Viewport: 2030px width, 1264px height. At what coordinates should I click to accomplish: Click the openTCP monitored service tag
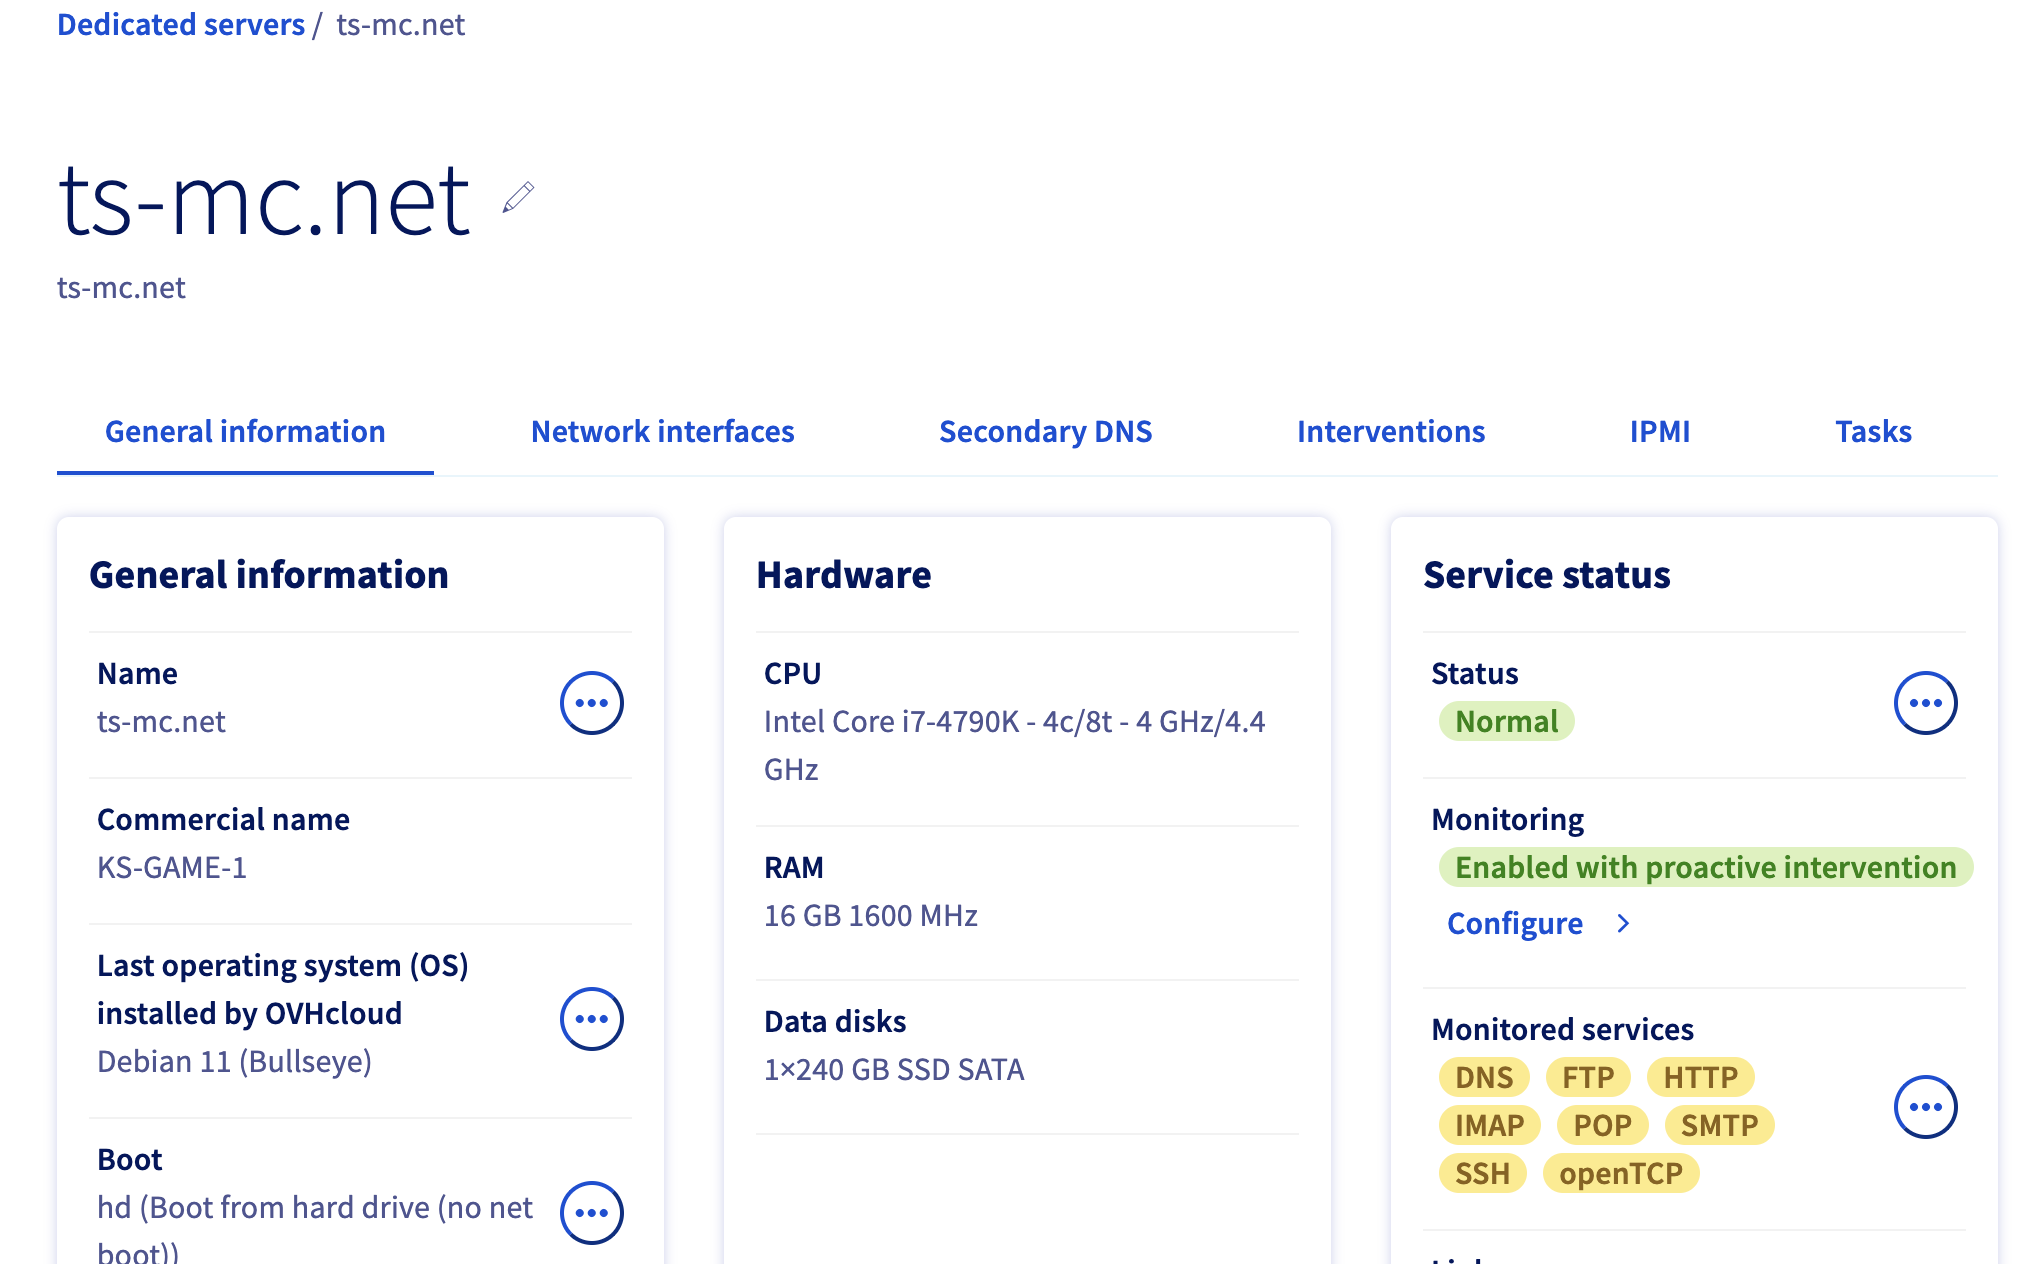1620,1173
